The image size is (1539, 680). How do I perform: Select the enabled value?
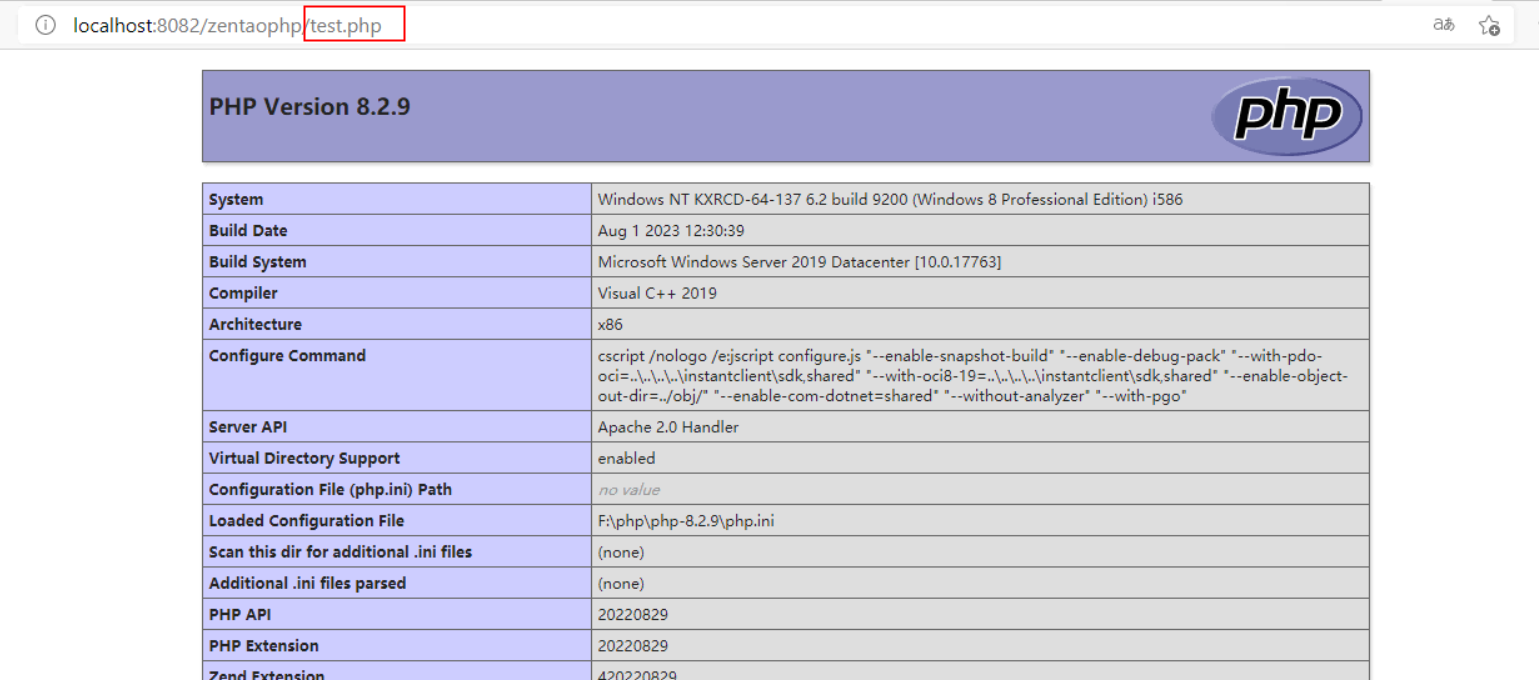tap(626, 458)
